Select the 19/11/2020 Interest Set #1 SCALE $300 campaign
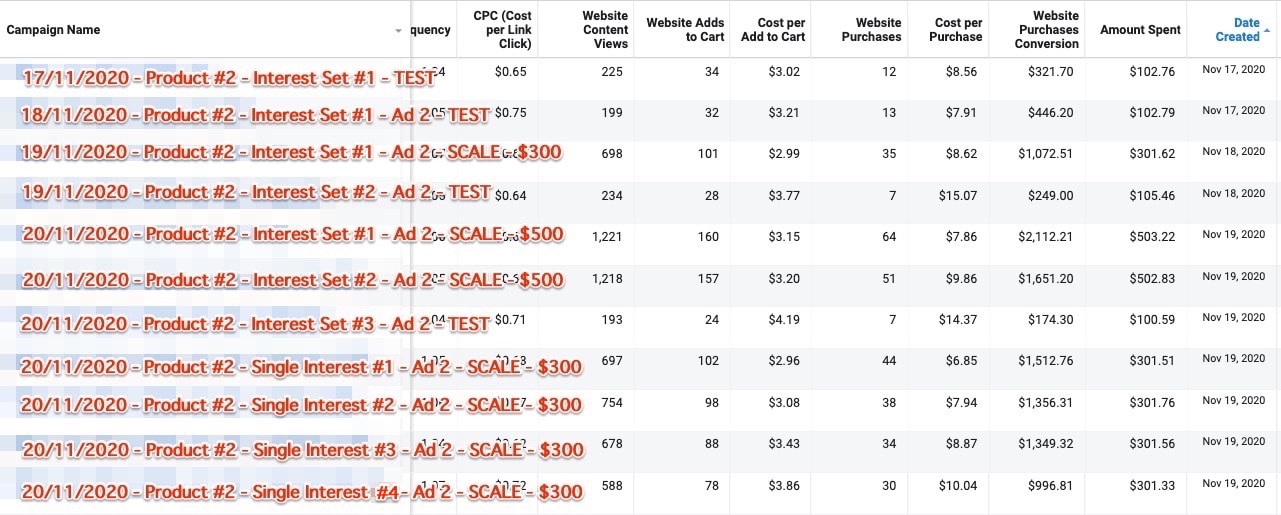The height and width of the screenshot is (515, 1281). (291, 152)
